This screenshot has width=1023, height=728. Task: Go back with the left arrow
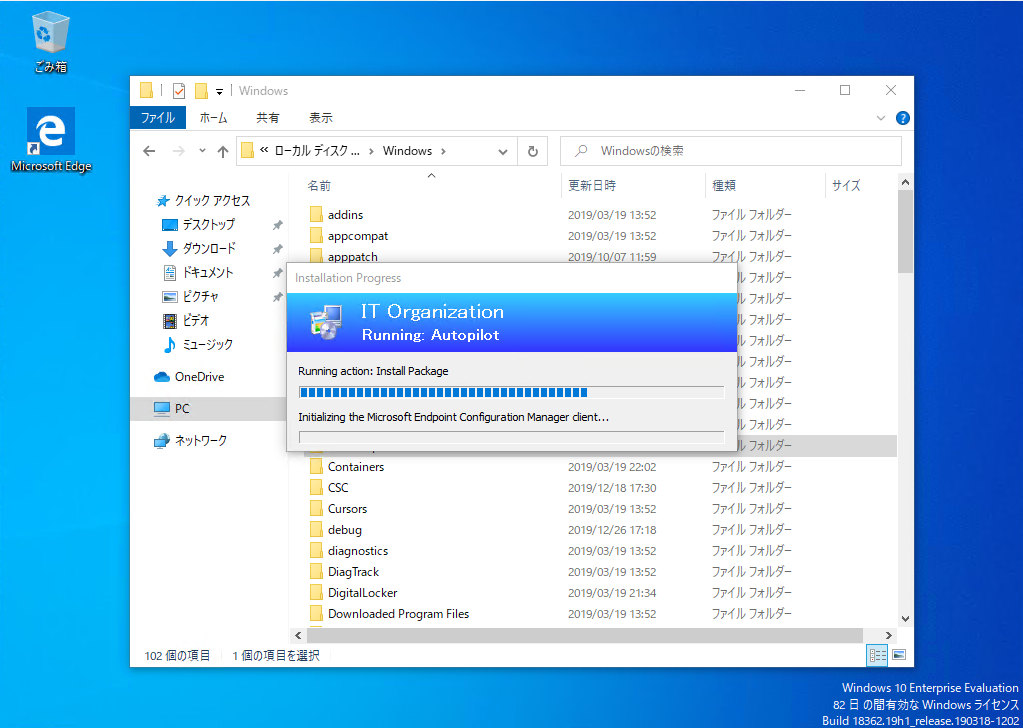[149, 151]
